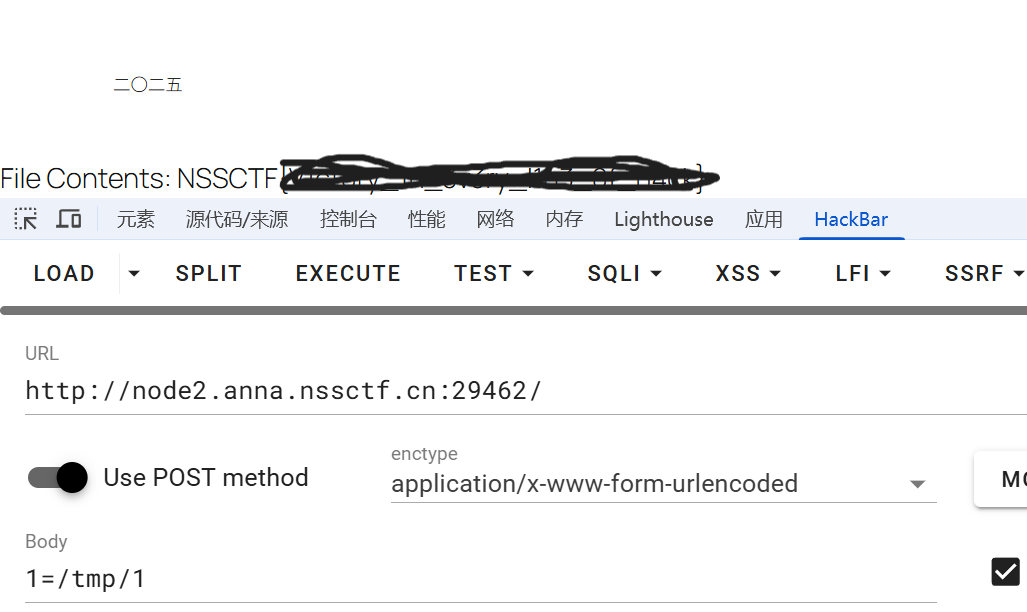The height and width of the screenshot is (612, 1027).
Task: Click the SPLIT button
Action: tap(208, 273)
